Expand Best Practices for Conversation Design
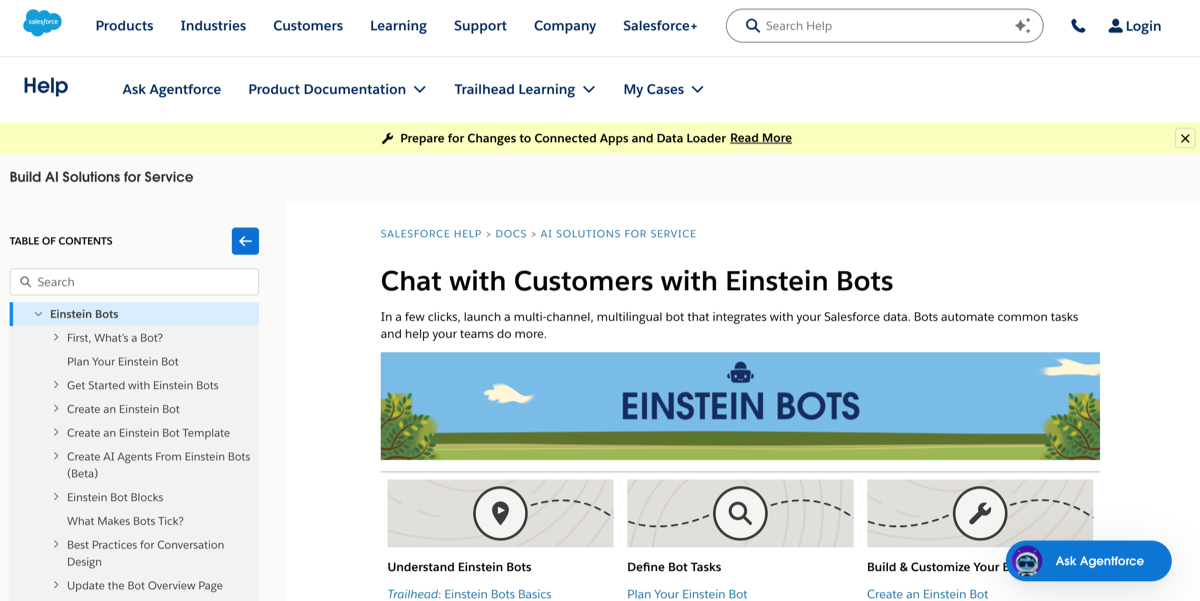 [x=57, y=544]
